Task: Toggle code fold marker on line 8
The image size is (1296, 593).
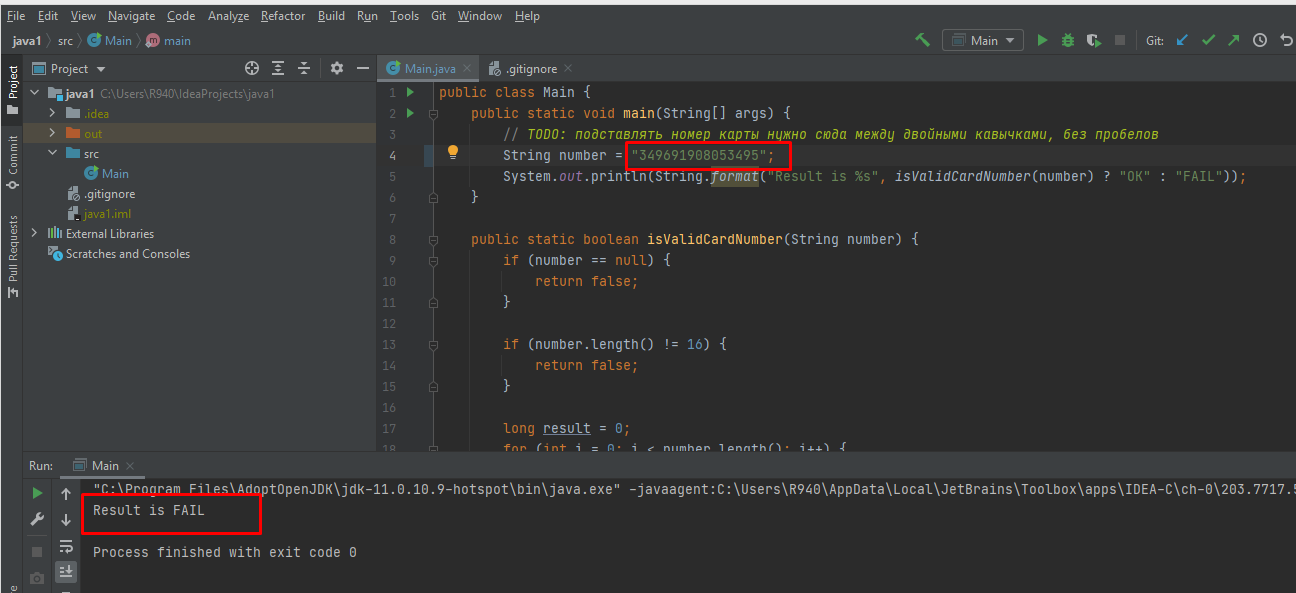Action: (433, 240)
